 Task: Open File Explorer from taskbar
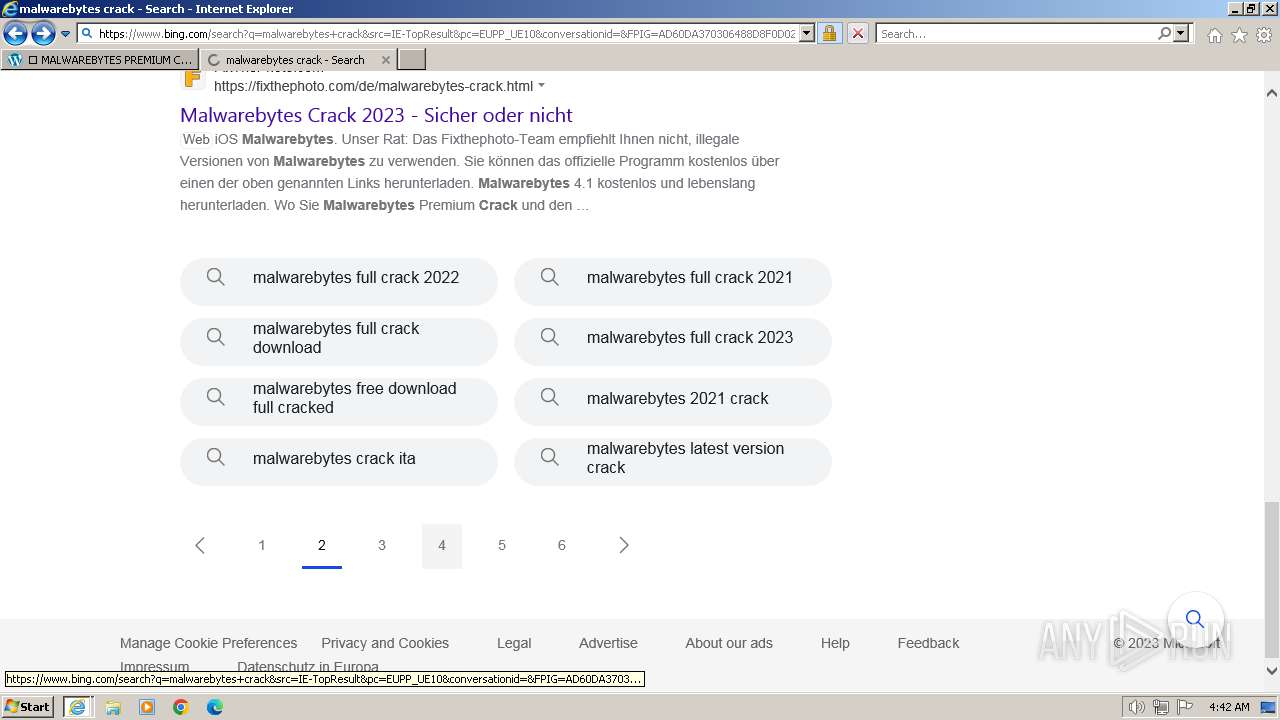(x=113, y=707)
